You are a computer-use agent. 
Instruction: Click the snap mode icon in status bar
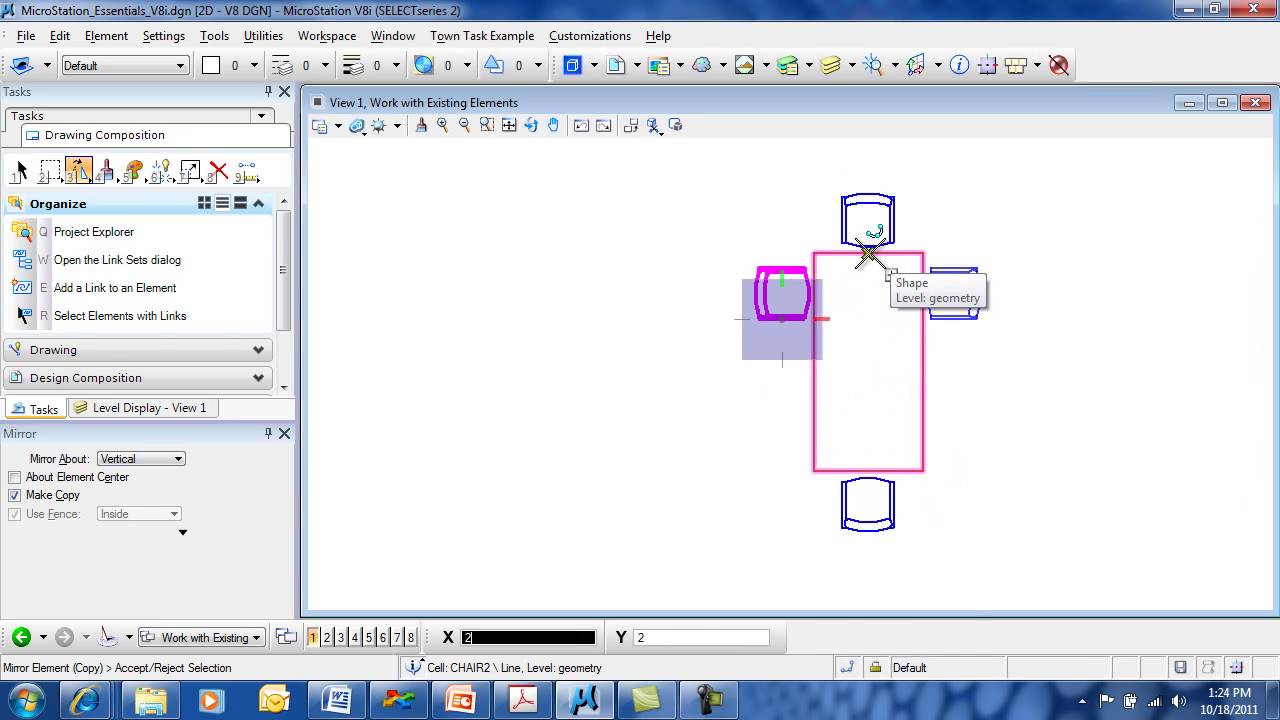point(848,667)
